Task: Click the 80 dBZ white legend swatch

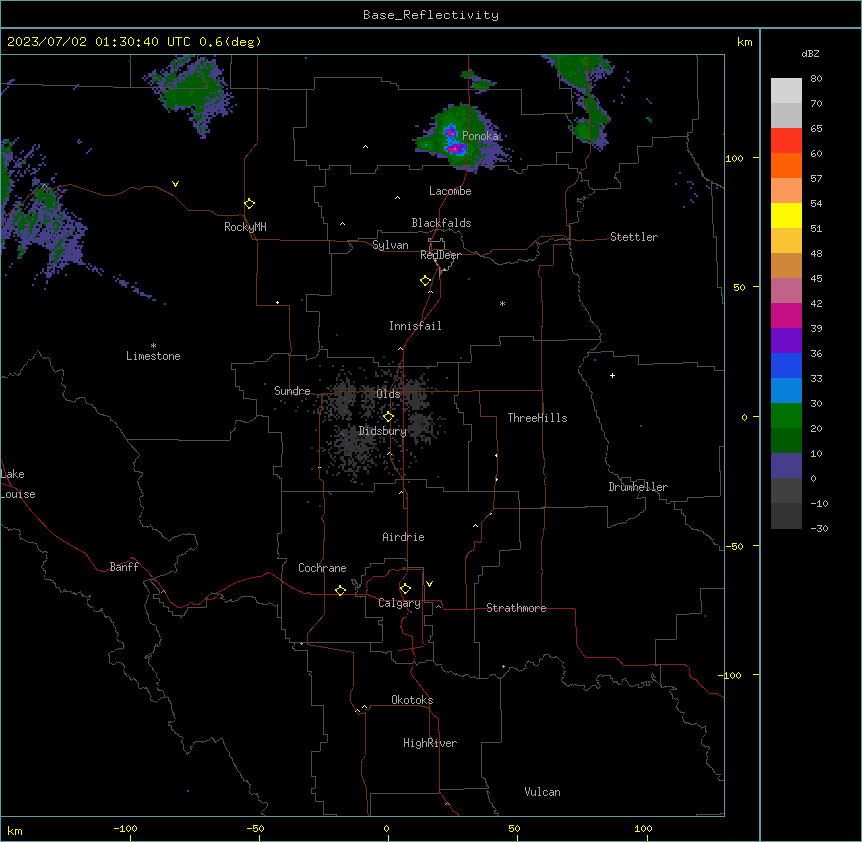Action: pyautogui.click(x=786, y=91)
